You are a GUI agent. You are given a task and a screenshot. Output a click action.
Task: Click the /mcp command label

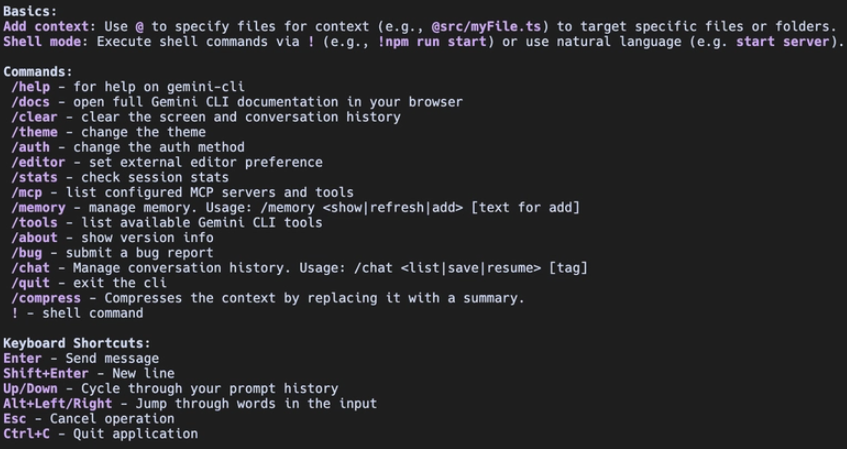(27, 192)
